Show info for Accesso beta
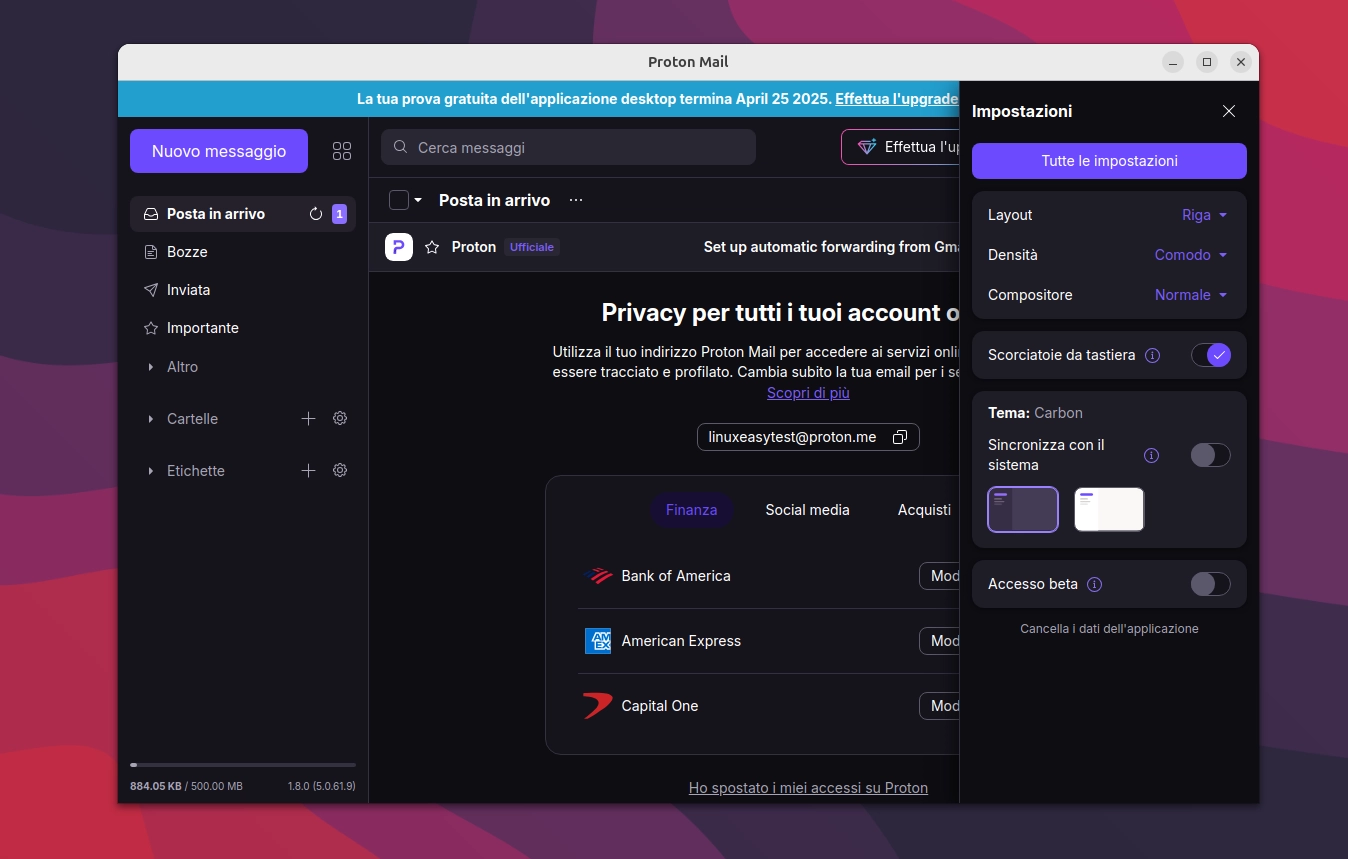 pyautogui.click(x=1094, y=584)
